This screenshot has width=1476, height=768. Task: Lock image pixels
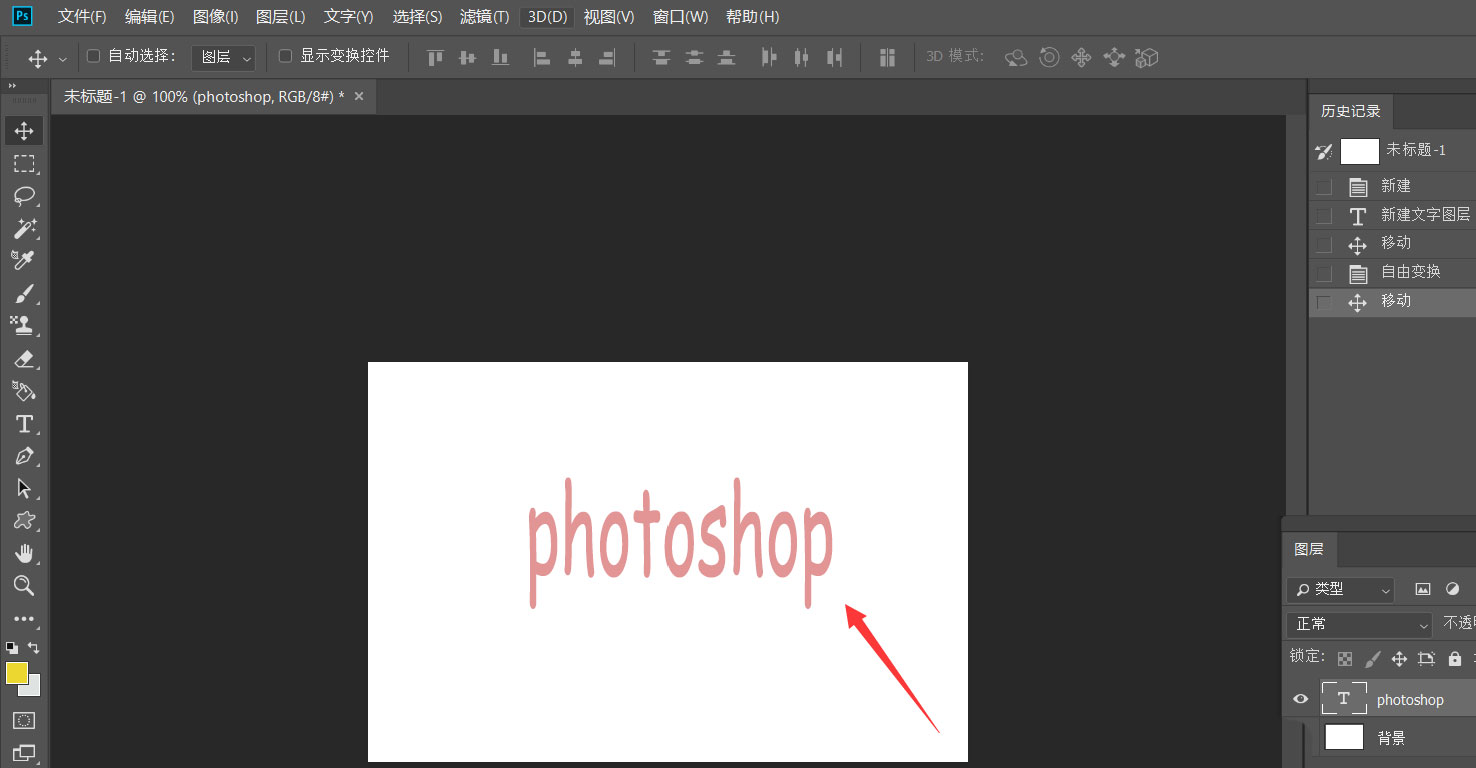(1372, 658)
